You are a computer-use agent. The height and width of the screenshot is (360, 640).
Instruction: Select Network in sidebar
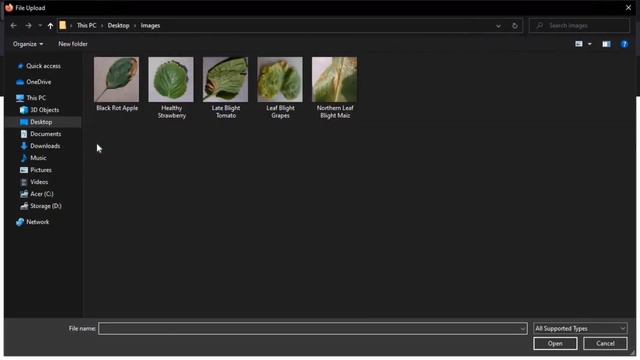coord(38,222)
